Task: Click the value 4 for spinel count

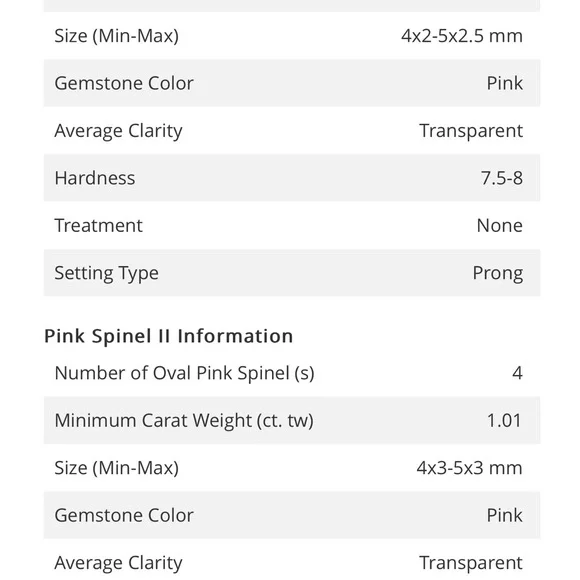Action: click(x=517, y=373)
